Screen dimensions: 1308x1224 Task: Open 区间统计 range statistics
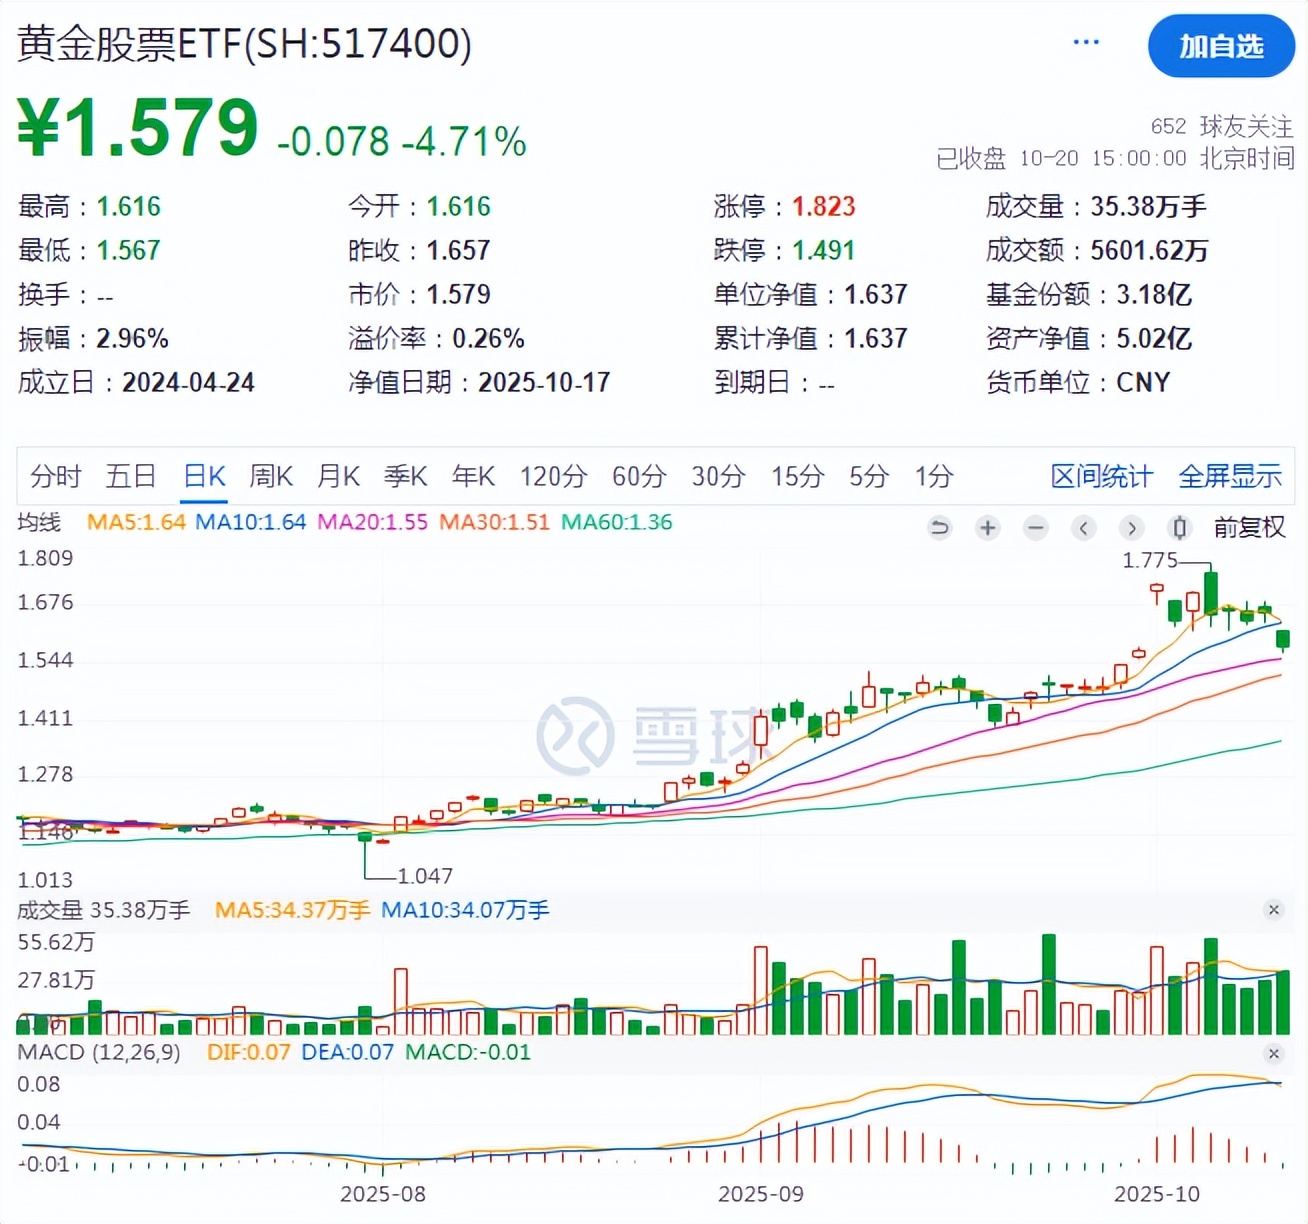click(x=1101, y=476)
